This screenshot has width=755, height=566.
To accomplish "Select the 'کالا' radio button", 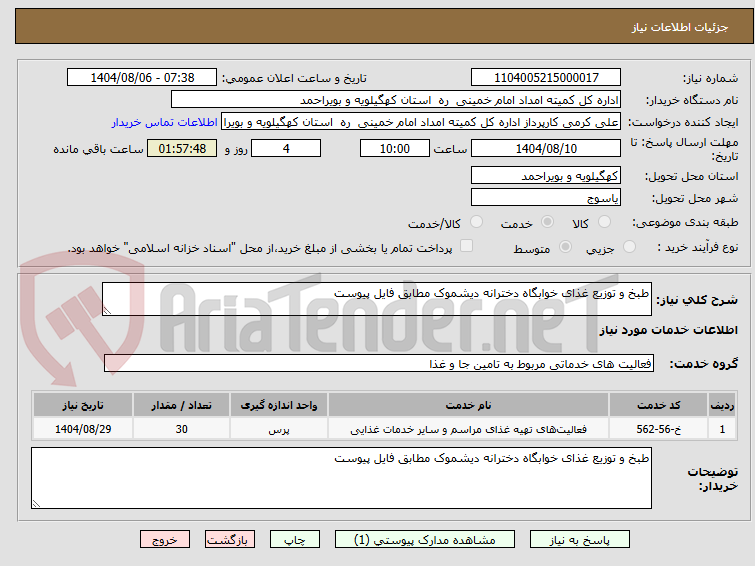I will (x=604, y=222).
